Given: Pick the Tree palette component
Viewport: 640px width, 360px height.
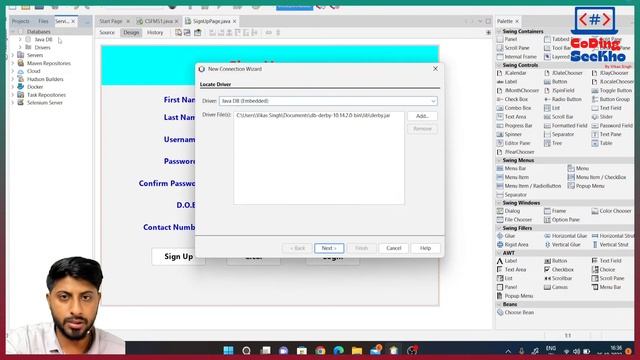Looking at the screenshot, I should (x=553, y=143).
